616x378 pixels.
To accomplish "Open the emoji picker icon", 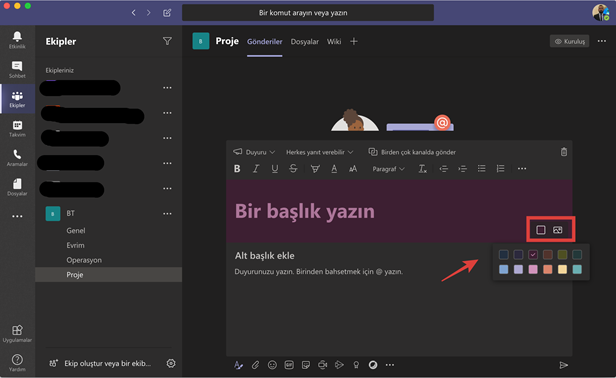I will click(272, 365).
